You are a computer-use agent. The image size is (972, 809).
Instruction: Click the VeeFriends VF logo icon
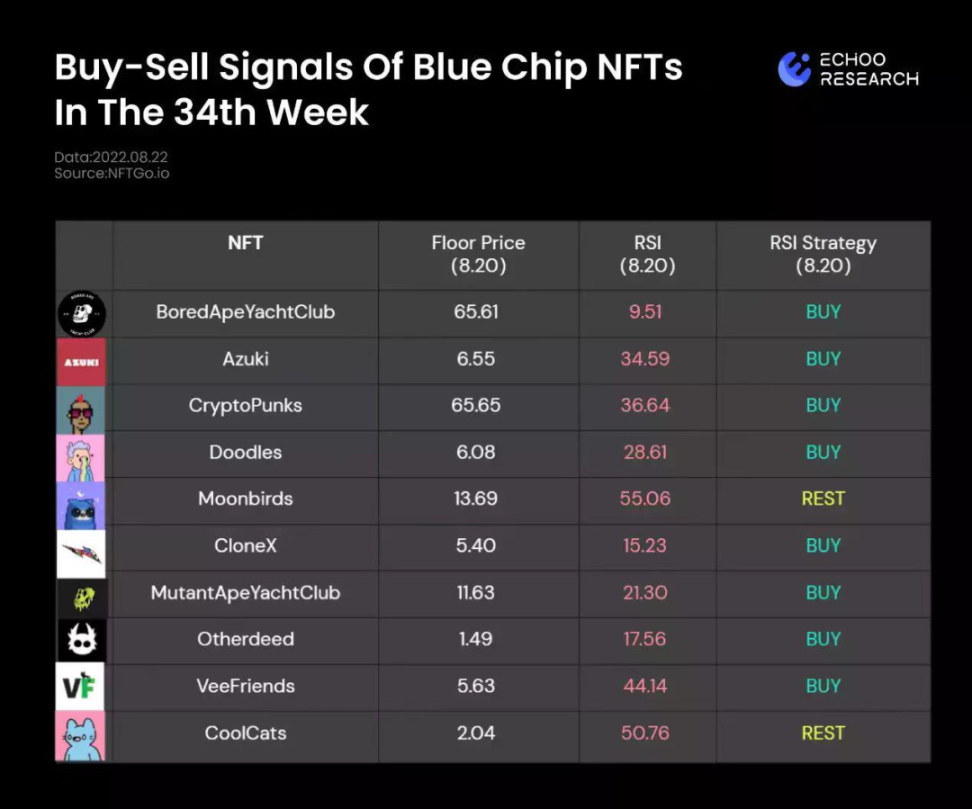tap(81, 687)
